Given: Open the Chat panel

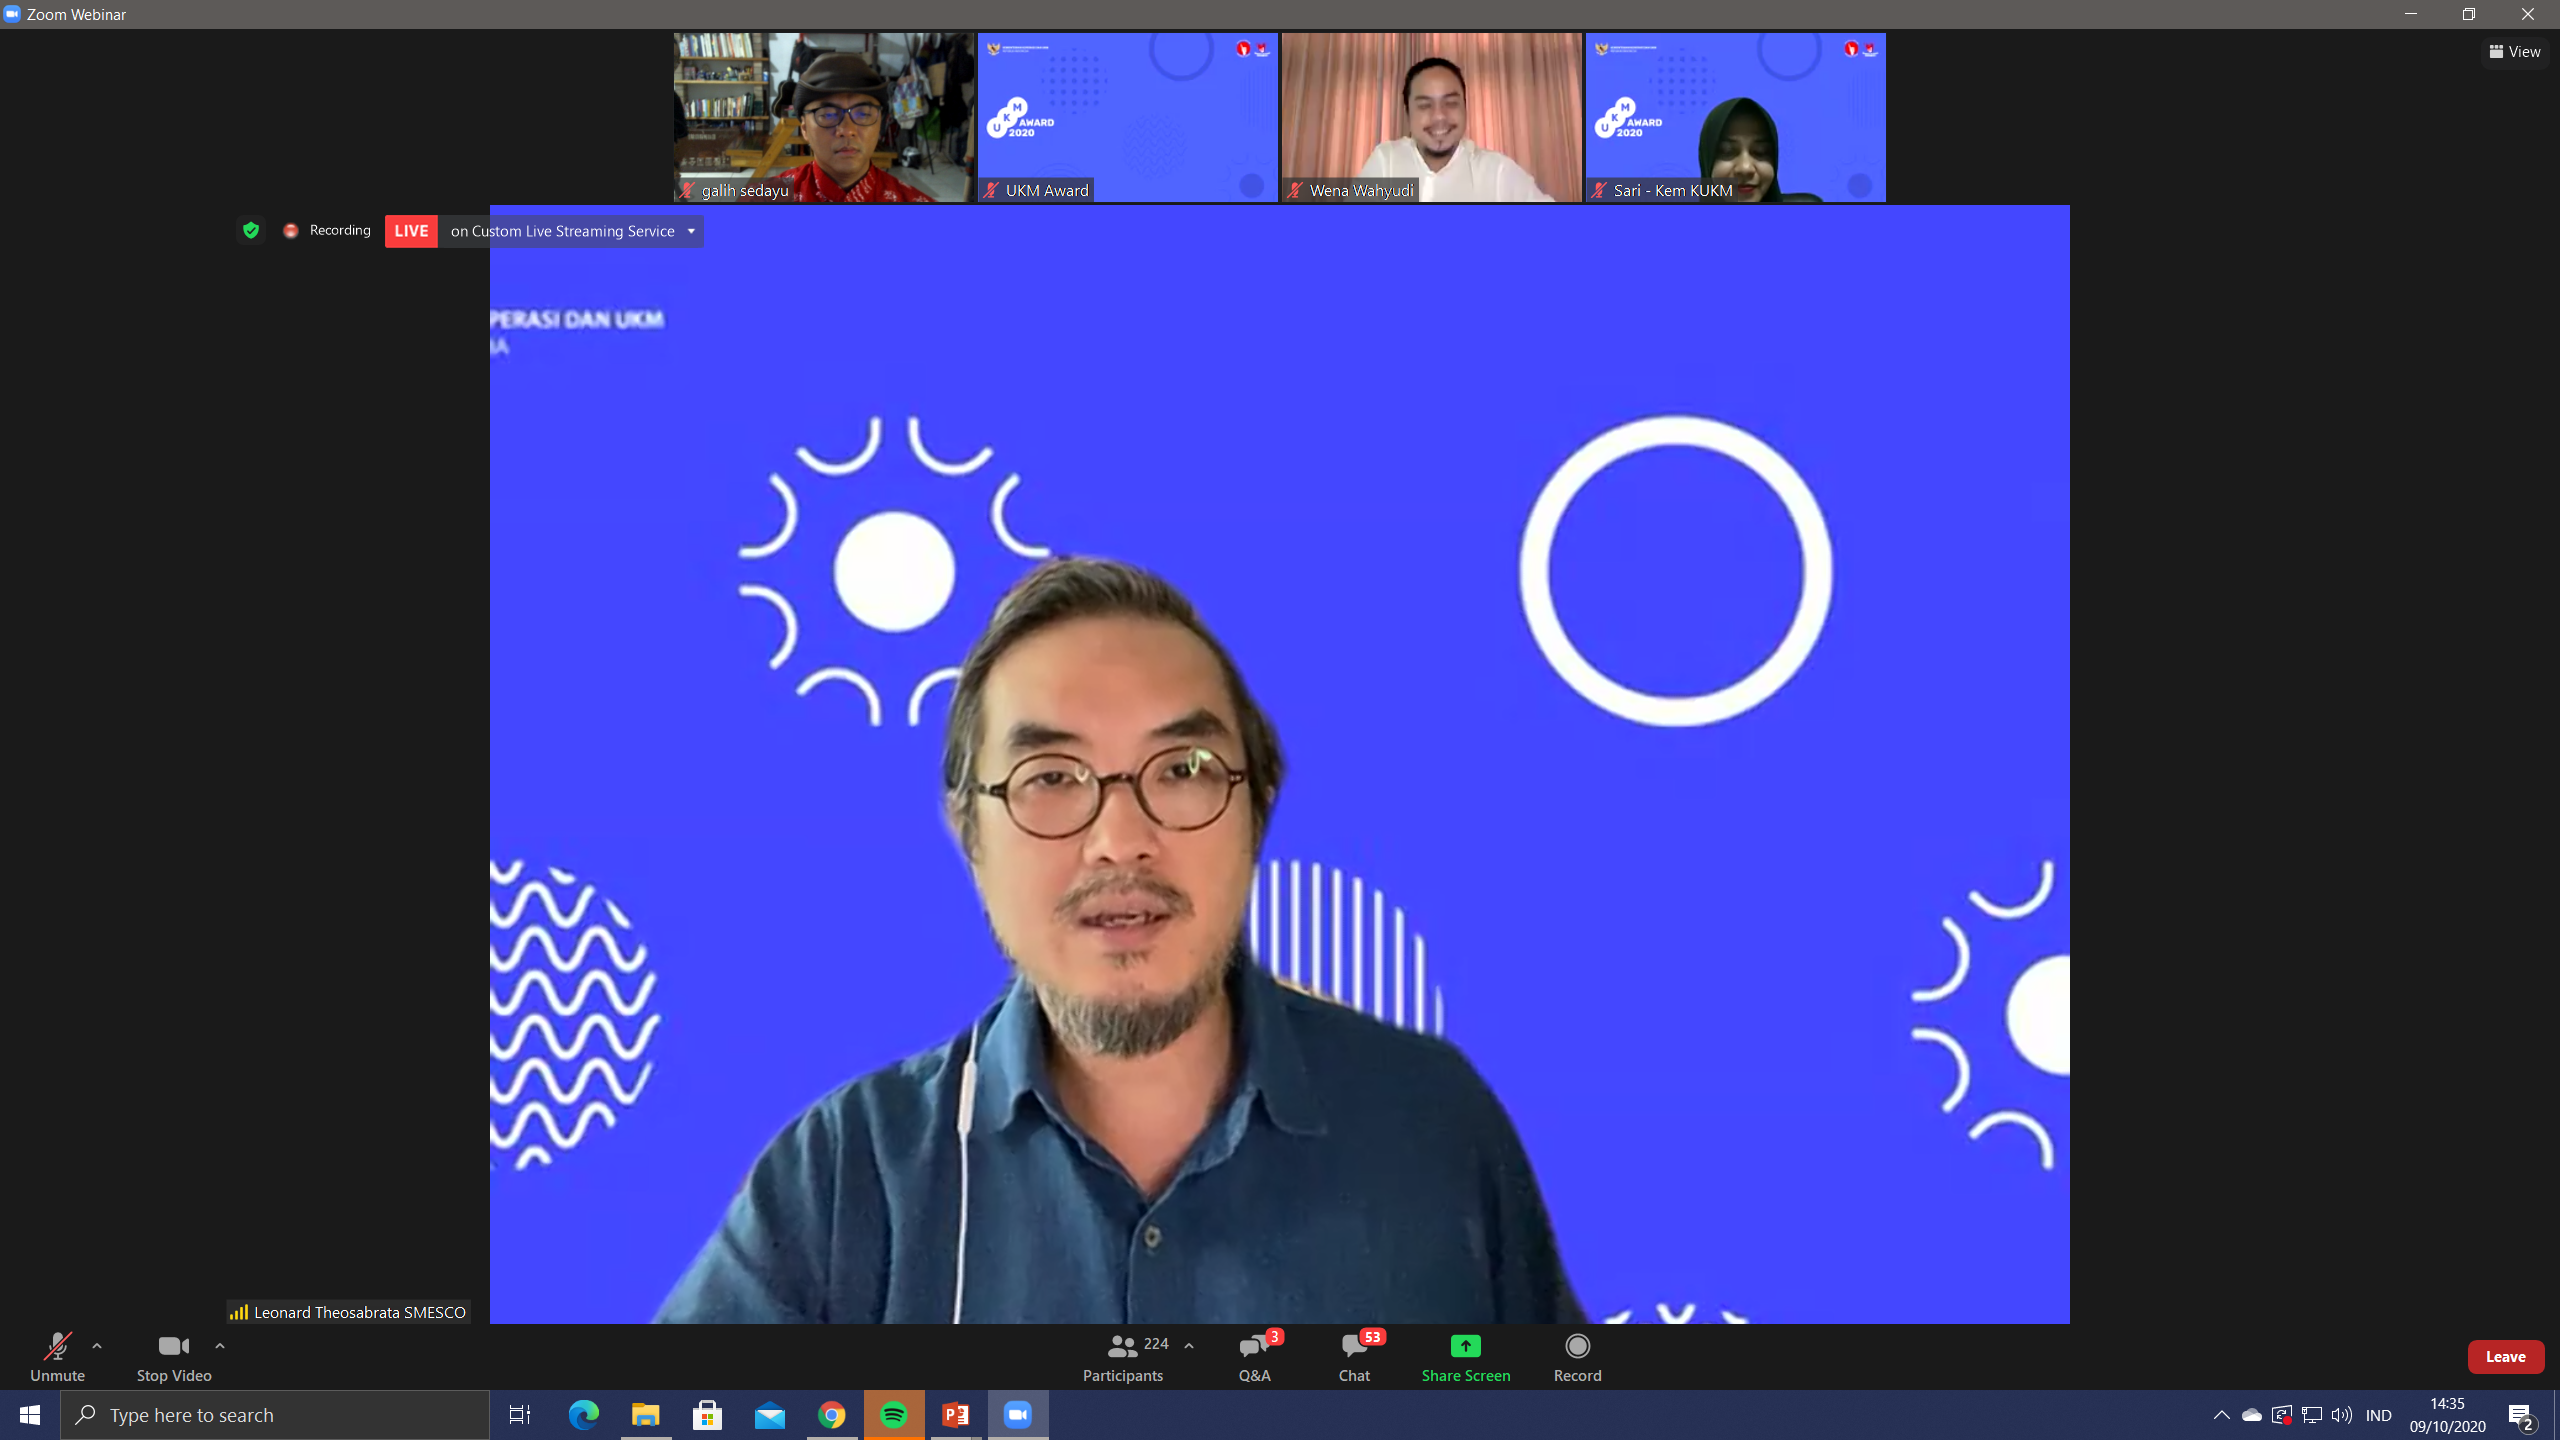Looking at the screenshot, I should [1352, 1356].
